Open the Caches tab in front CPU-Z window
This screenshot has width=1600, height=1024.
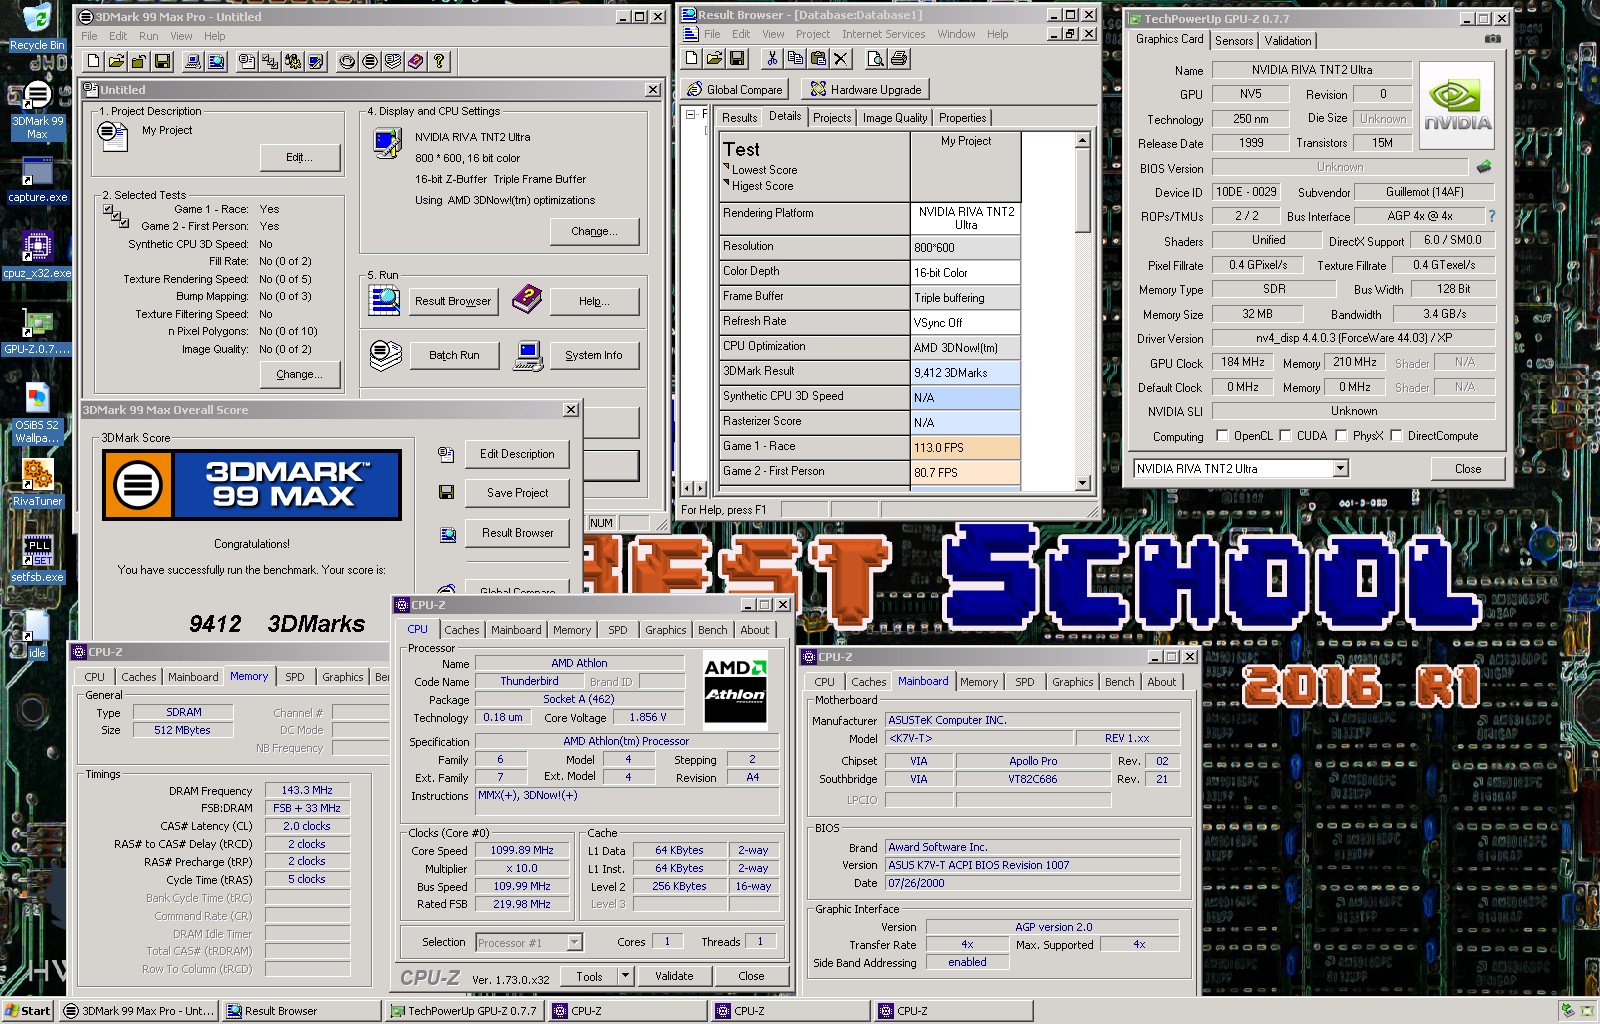coord(461,630)
